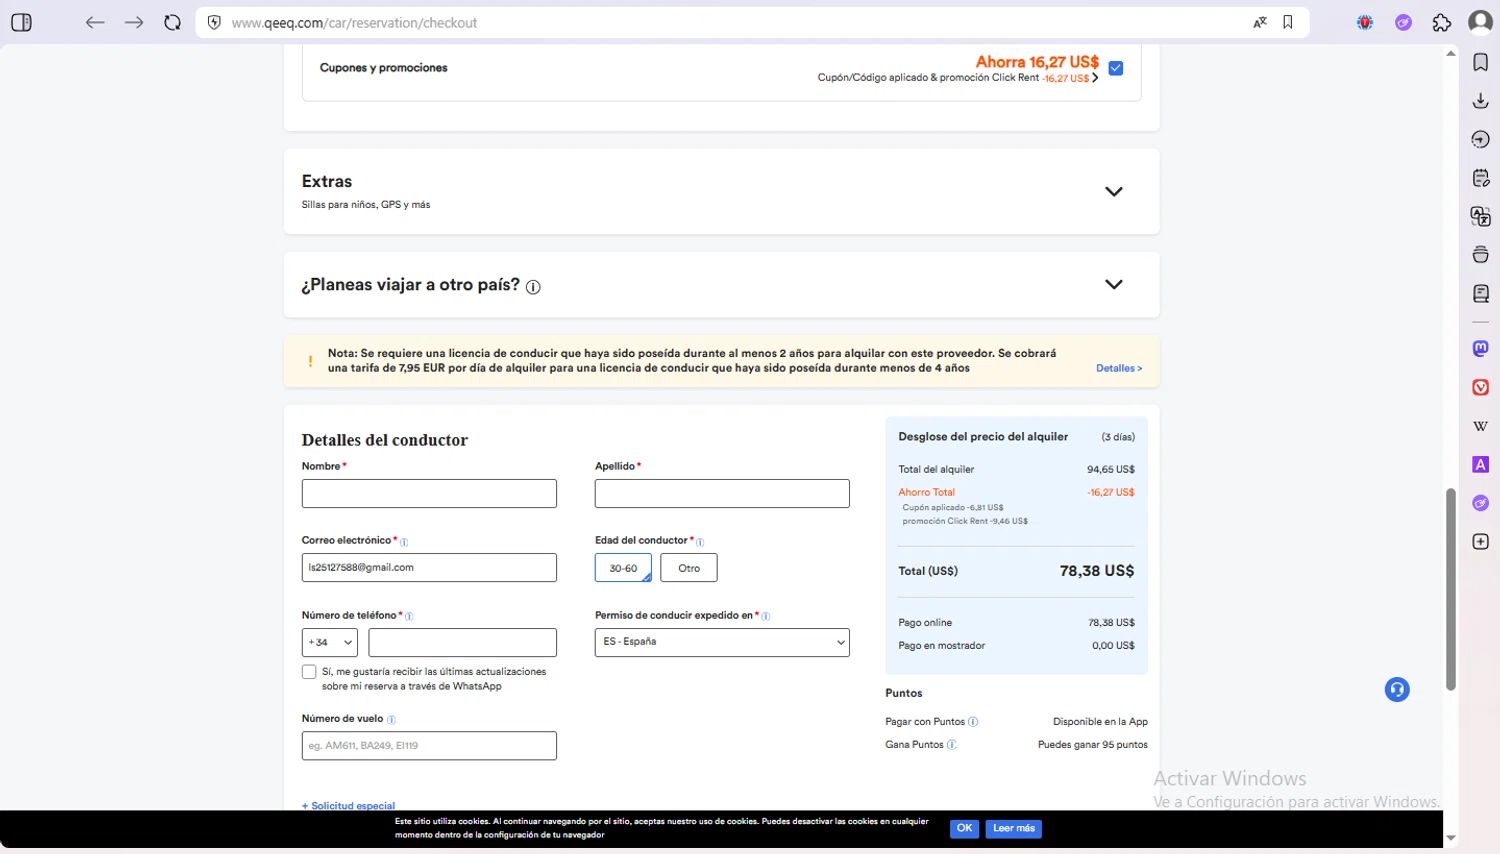Open the user profile avatar
The height and width of the screenshot is (854, 1500).
click(1480, 22)
